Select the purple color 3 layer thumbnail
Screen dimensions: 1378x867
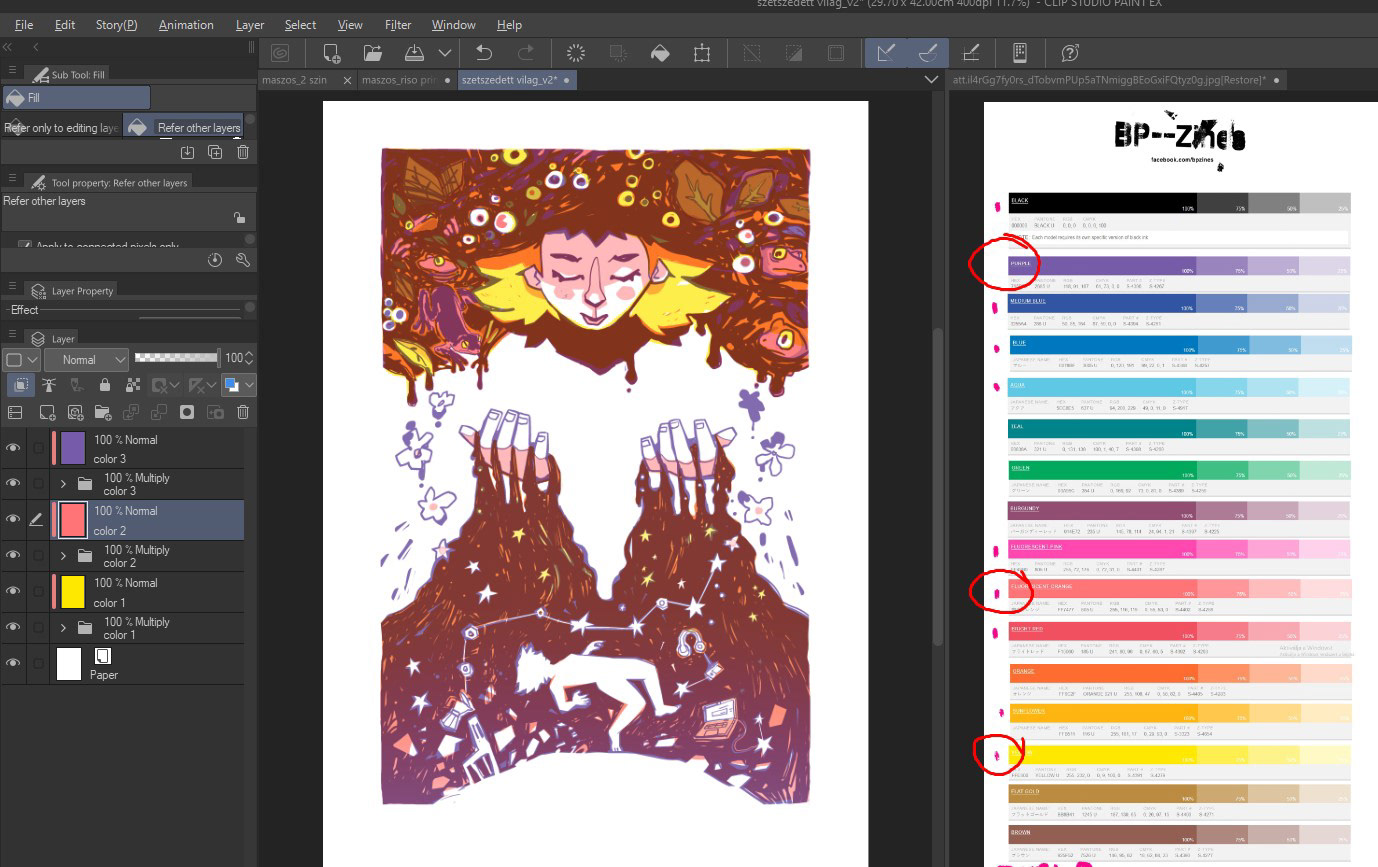point(73,447)
